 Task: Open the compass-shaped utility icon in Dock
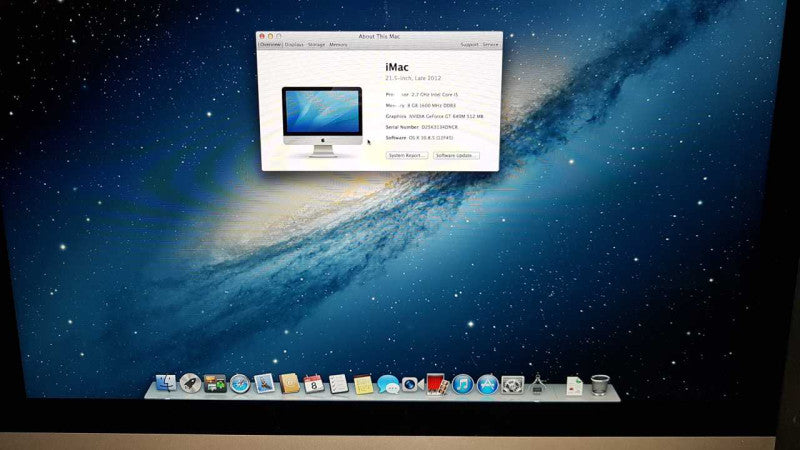[537, 384]
